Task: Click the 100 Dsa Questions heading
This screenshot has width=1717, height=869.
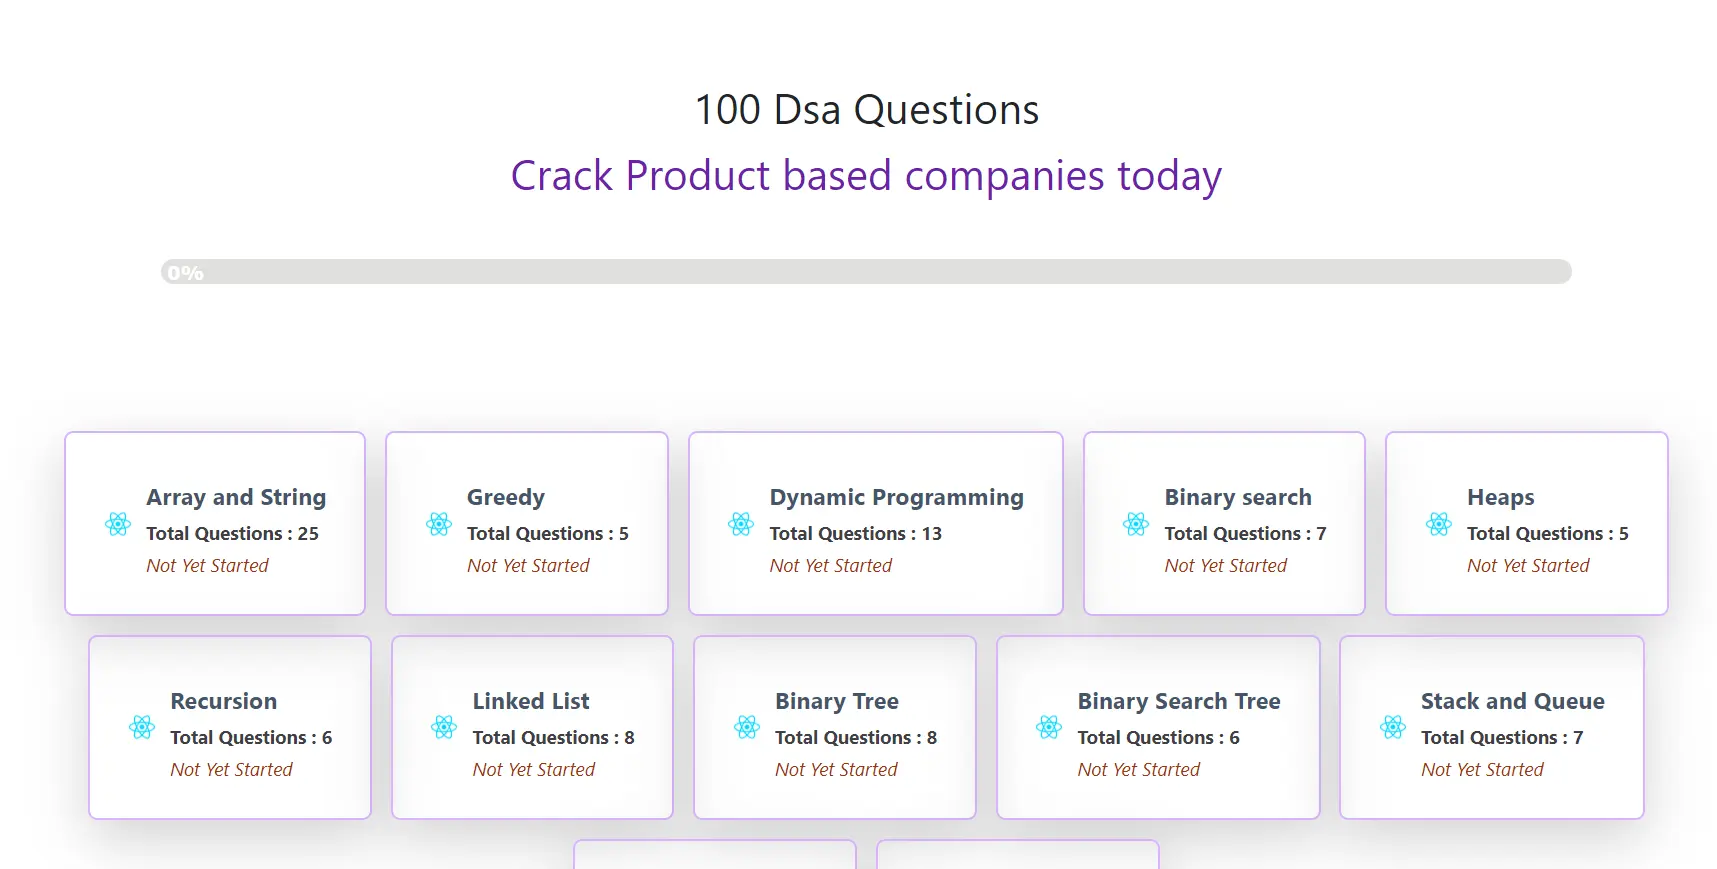Action: click(x=866, y=110)
